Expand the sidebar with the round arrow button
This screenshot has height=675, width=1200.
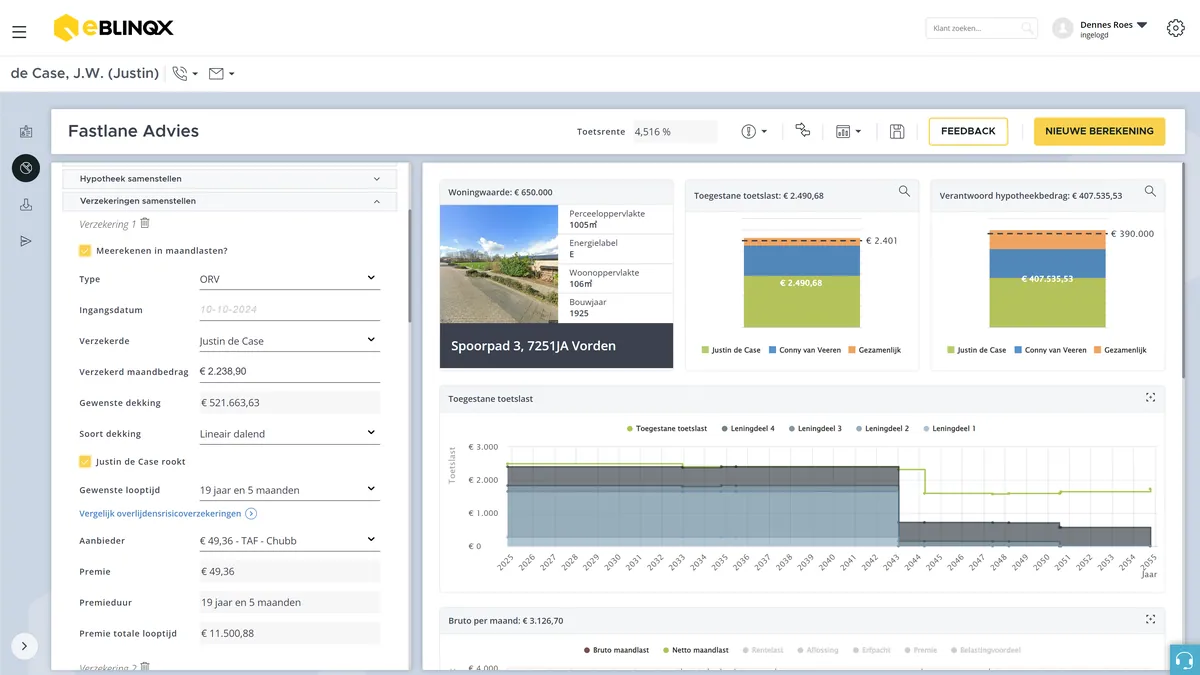pos(24,646)
